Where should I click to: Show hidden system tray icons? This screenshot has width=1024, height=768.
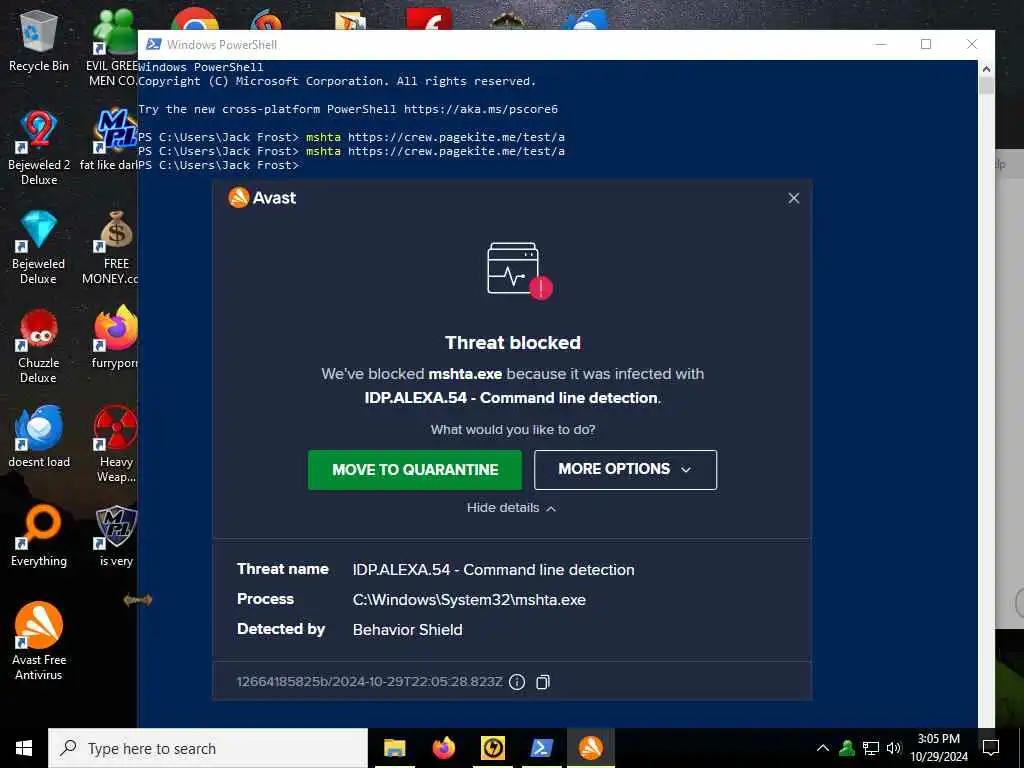click(823, 748)
